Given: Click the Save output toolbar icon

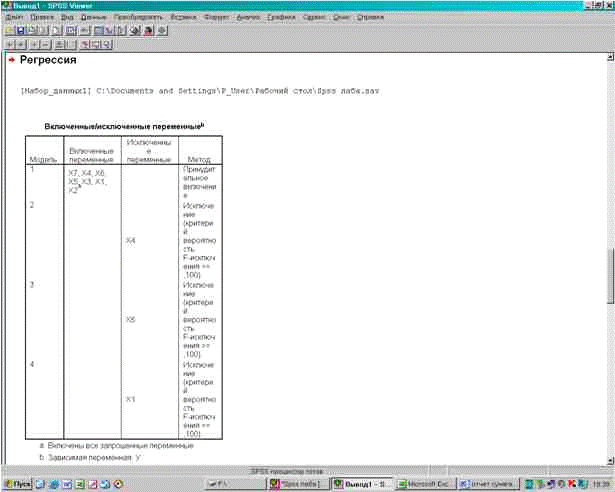Looking at the screenshot, I should pos(22,31).
